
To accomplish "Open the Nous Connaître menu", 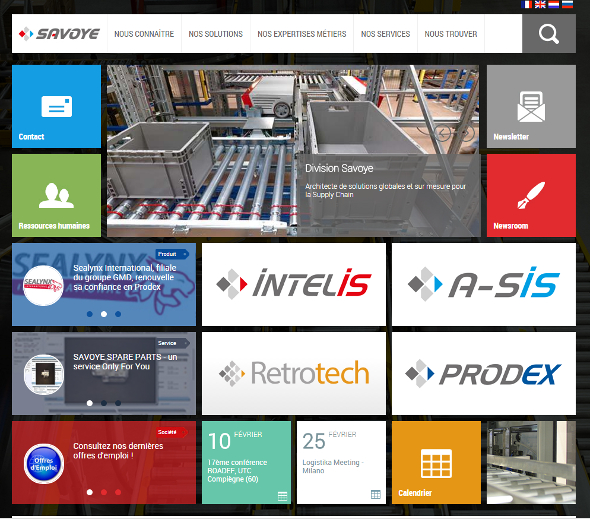I will tap(144, 34).
